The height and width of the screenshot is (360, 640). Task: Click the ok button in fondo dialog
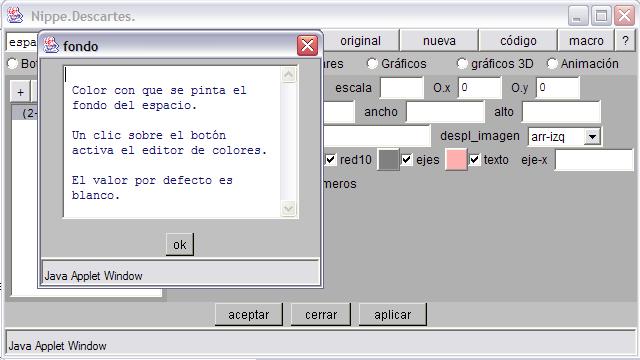click(180, 244)
